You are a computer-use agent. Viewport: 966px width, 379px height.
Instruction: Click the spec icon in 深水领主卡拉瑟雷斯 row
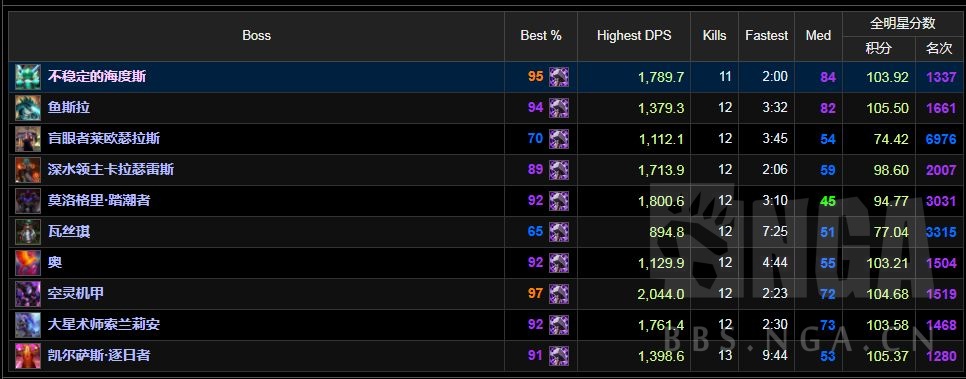pos(559,169)
